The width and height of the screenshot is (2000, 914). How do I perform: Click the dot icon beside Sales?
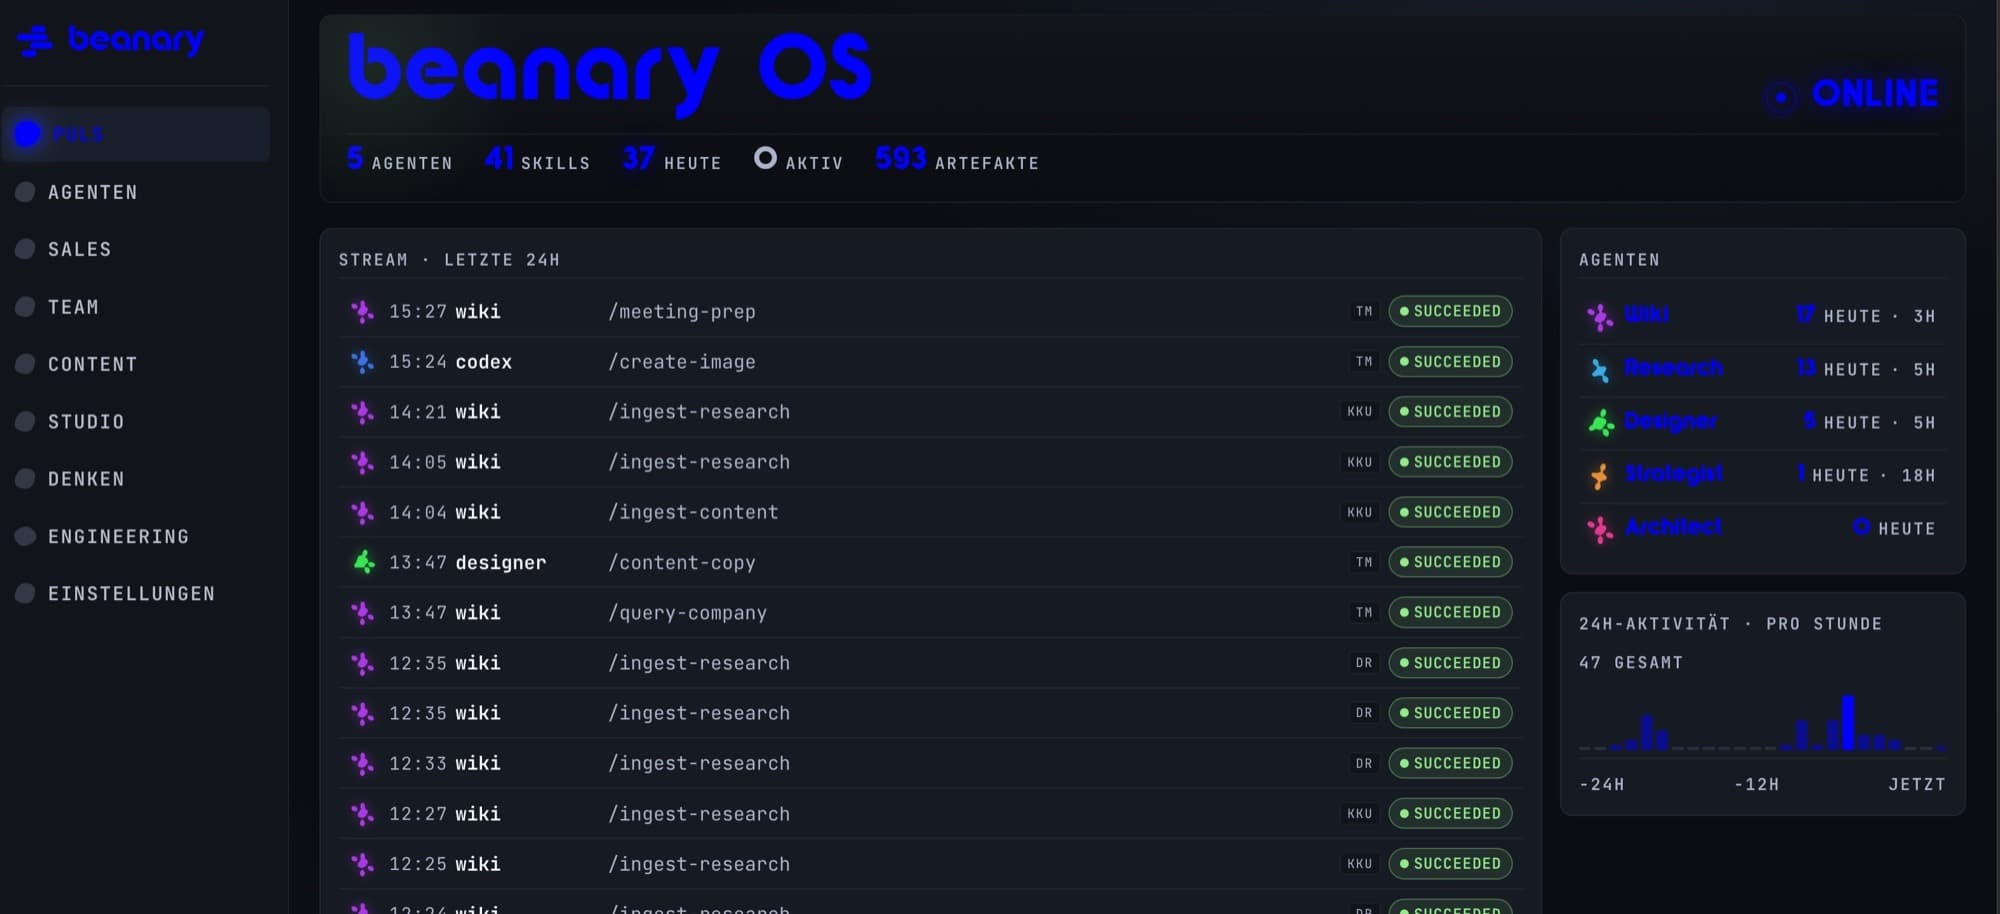[25, 249]
